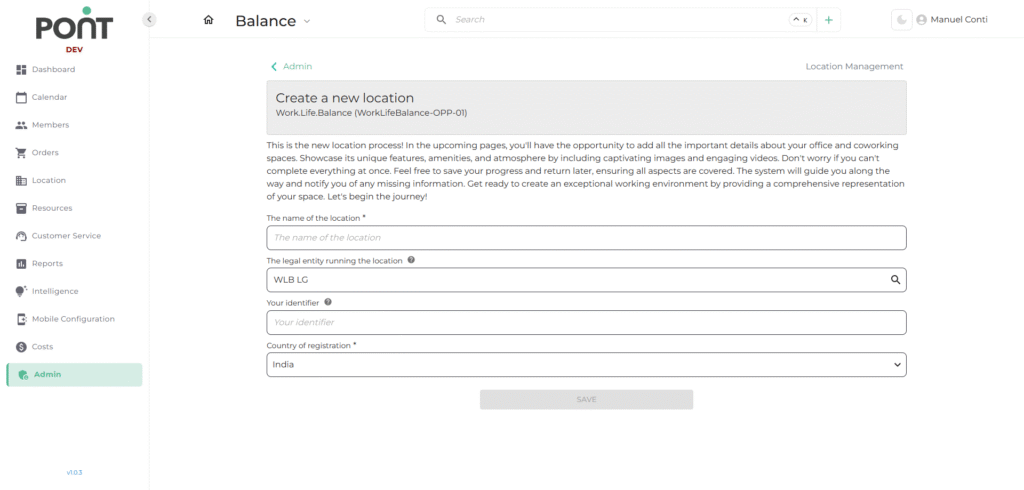
Task: Click the home icon in top bar
Action: 208,20
